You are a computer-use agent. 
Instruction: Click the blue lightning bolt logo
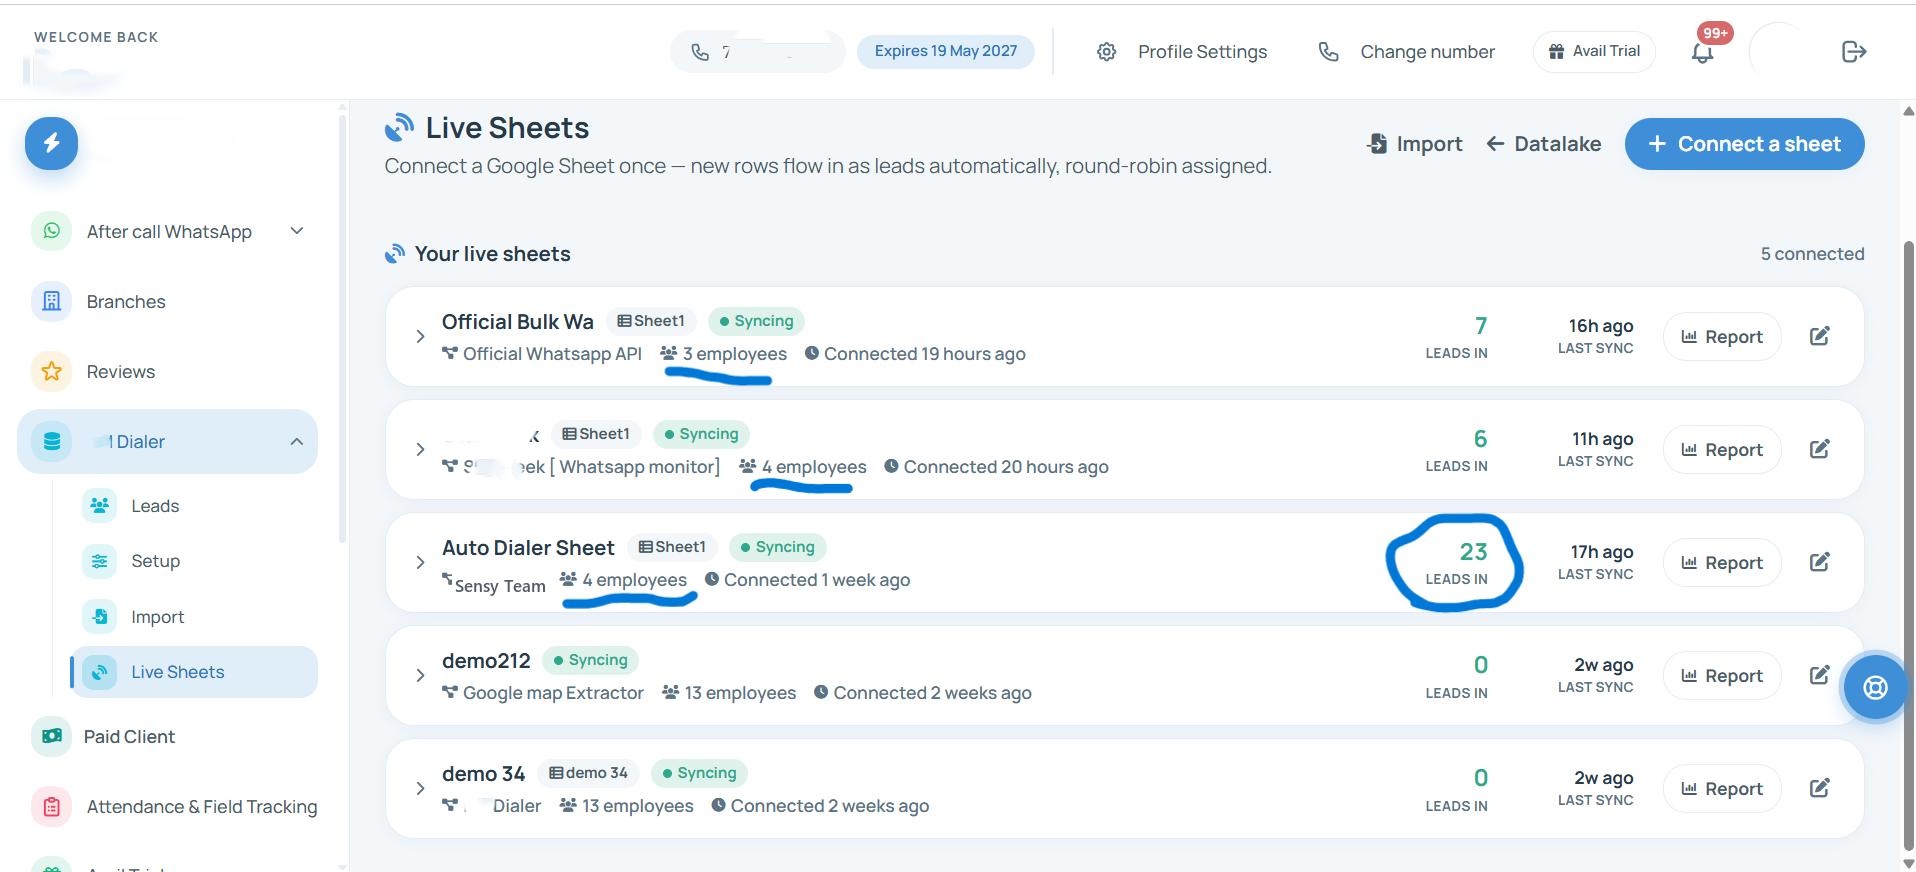pyautogui.click(x=52, y=143)
